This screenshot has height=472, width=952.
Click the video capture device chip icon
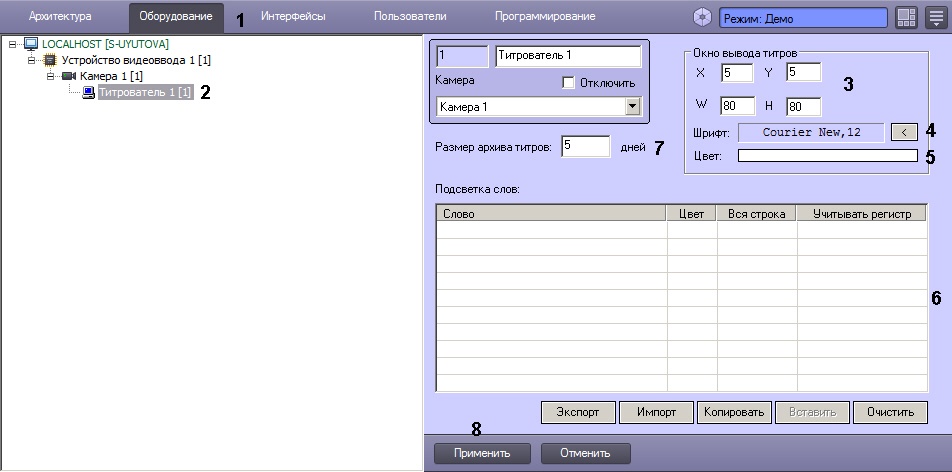click(x=50, y=60)
